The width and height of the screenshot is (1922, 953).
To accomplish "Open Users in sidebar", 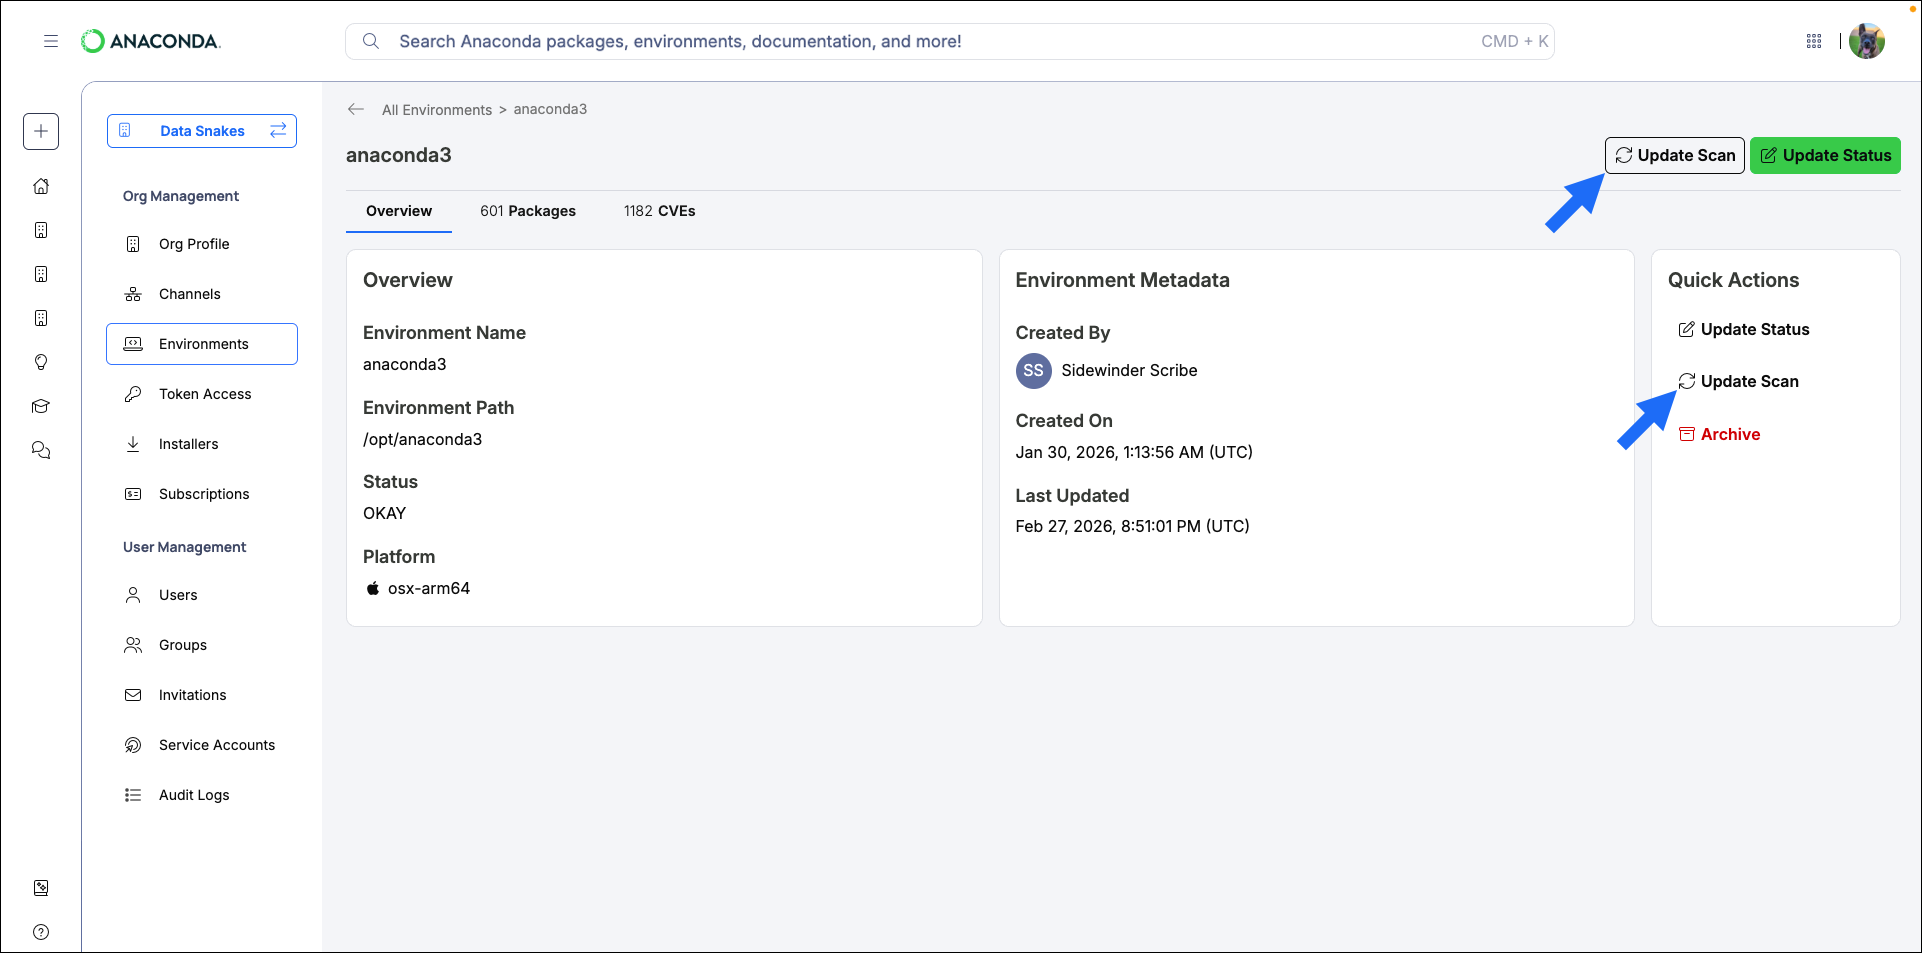I will click(x=202, y=595).
